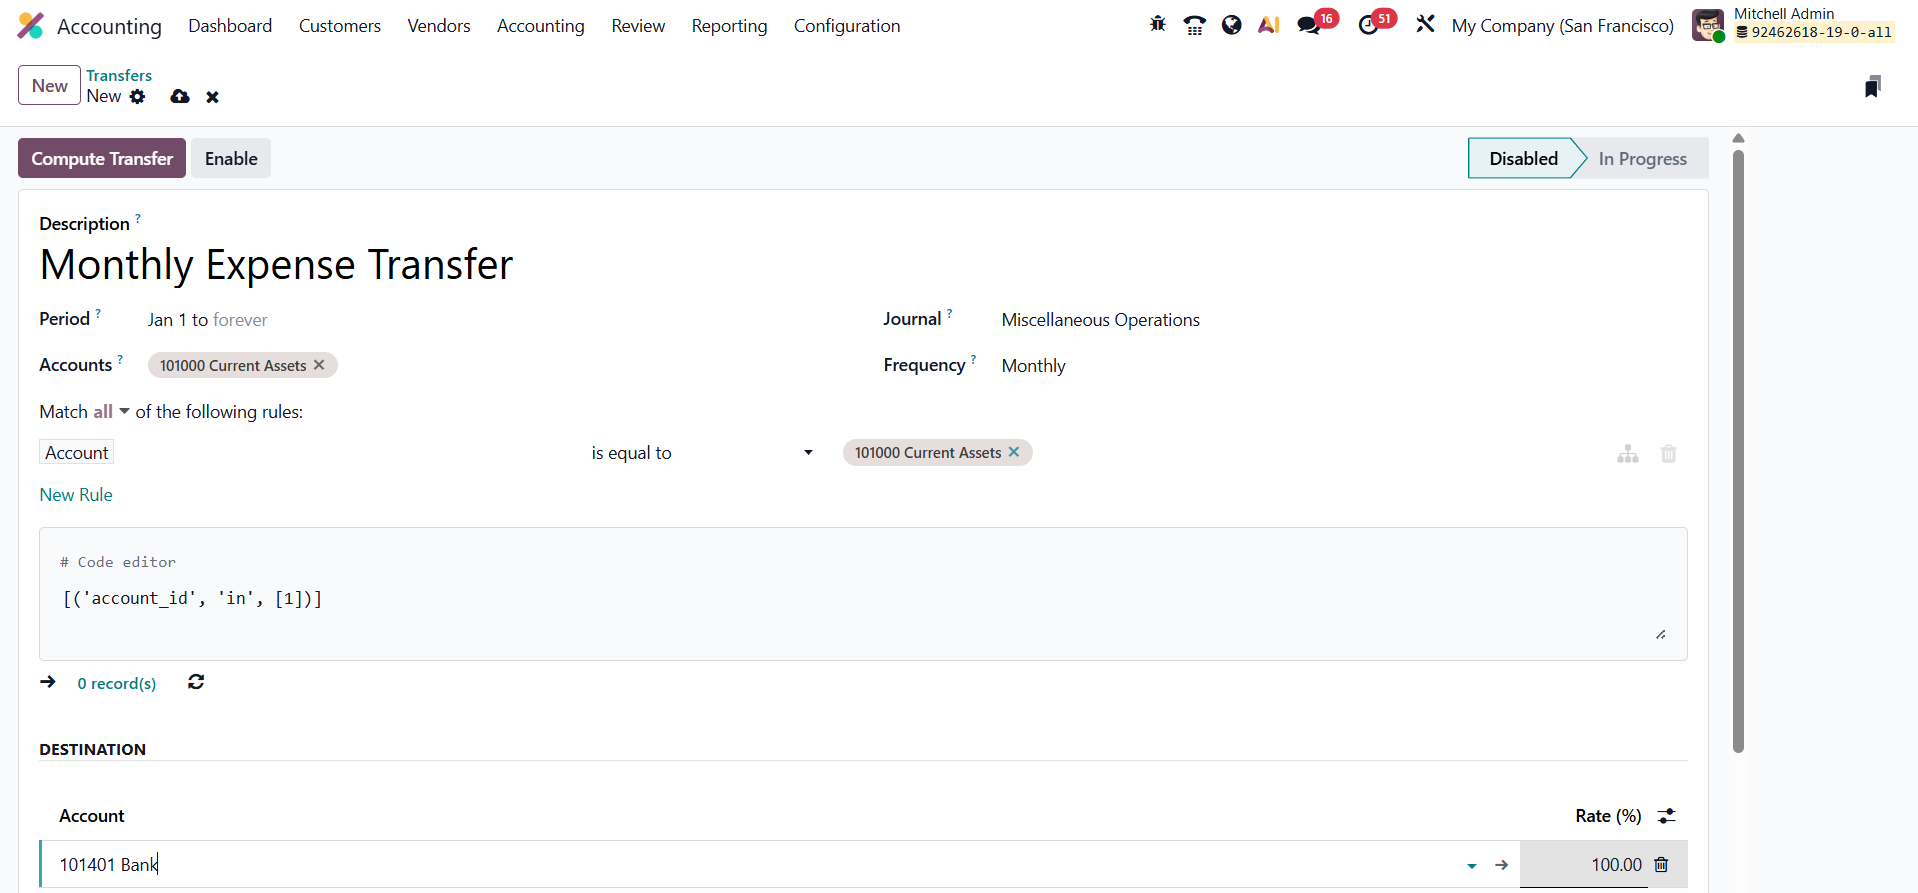The height and width of the screenshot is (893, 1918).
Task: Open the Customers menu
Action: coord(340,26)
